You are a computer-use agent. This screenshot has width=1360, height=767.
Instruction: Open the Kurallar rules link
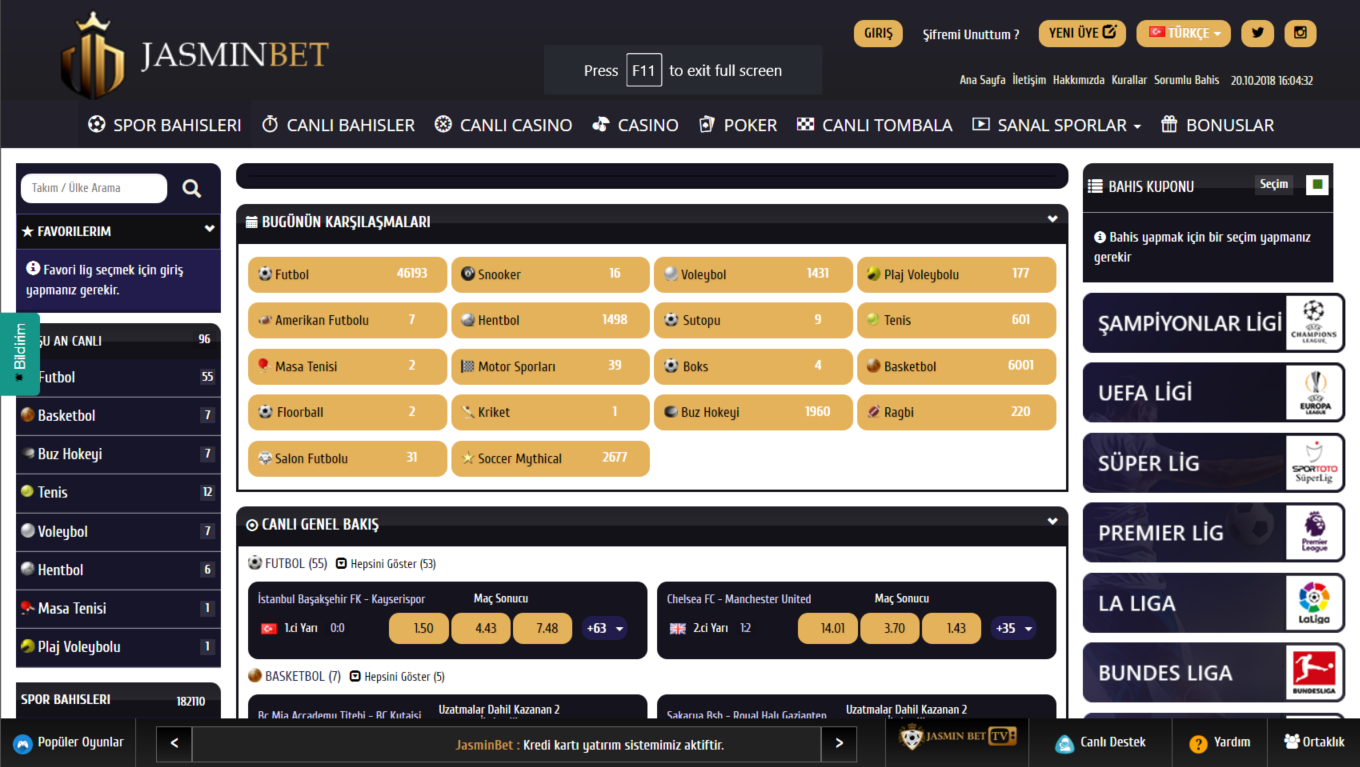[1129, 80]
